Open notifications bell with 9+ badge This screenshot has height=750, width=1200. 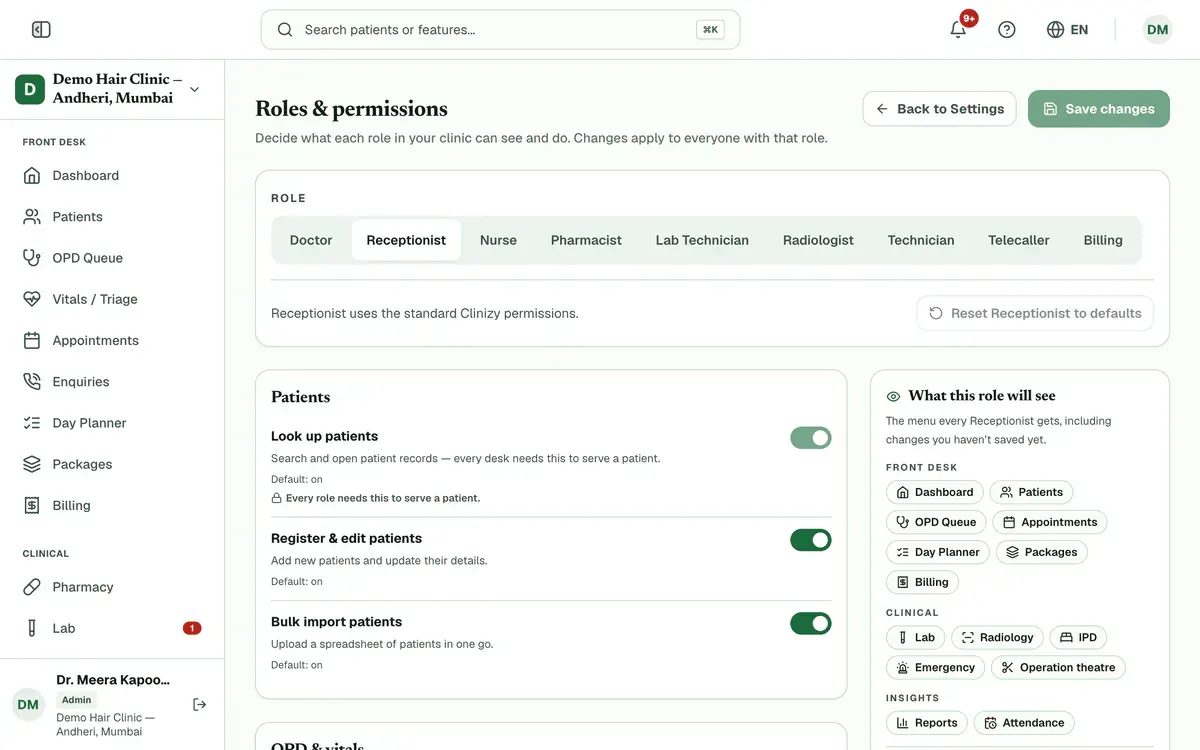(x=958, y=29)
